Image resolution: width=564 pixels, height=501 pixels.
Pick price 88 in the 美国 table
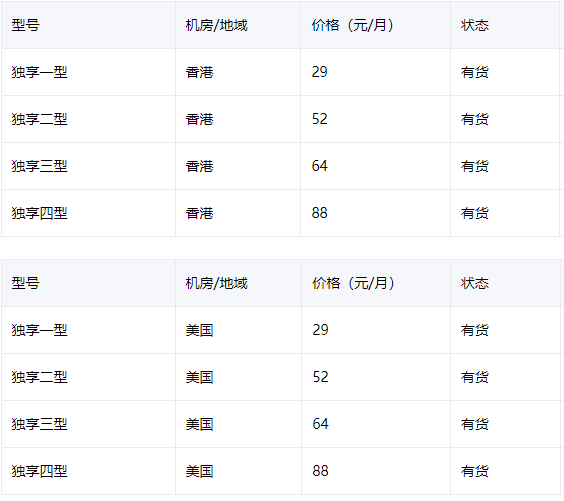pos(320,471)
